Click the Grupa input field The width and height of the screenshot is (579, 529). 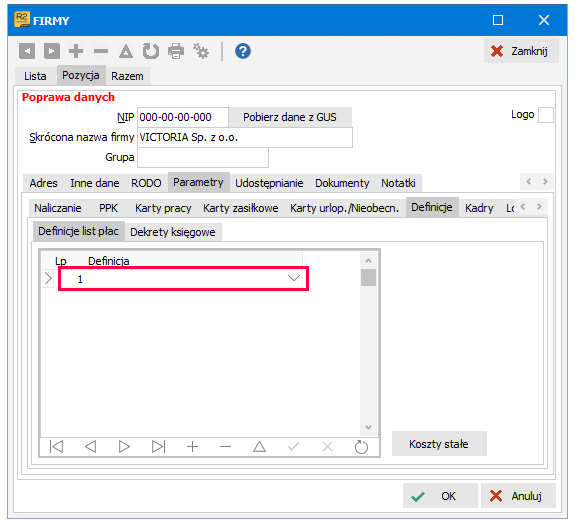tap(203, 157)
